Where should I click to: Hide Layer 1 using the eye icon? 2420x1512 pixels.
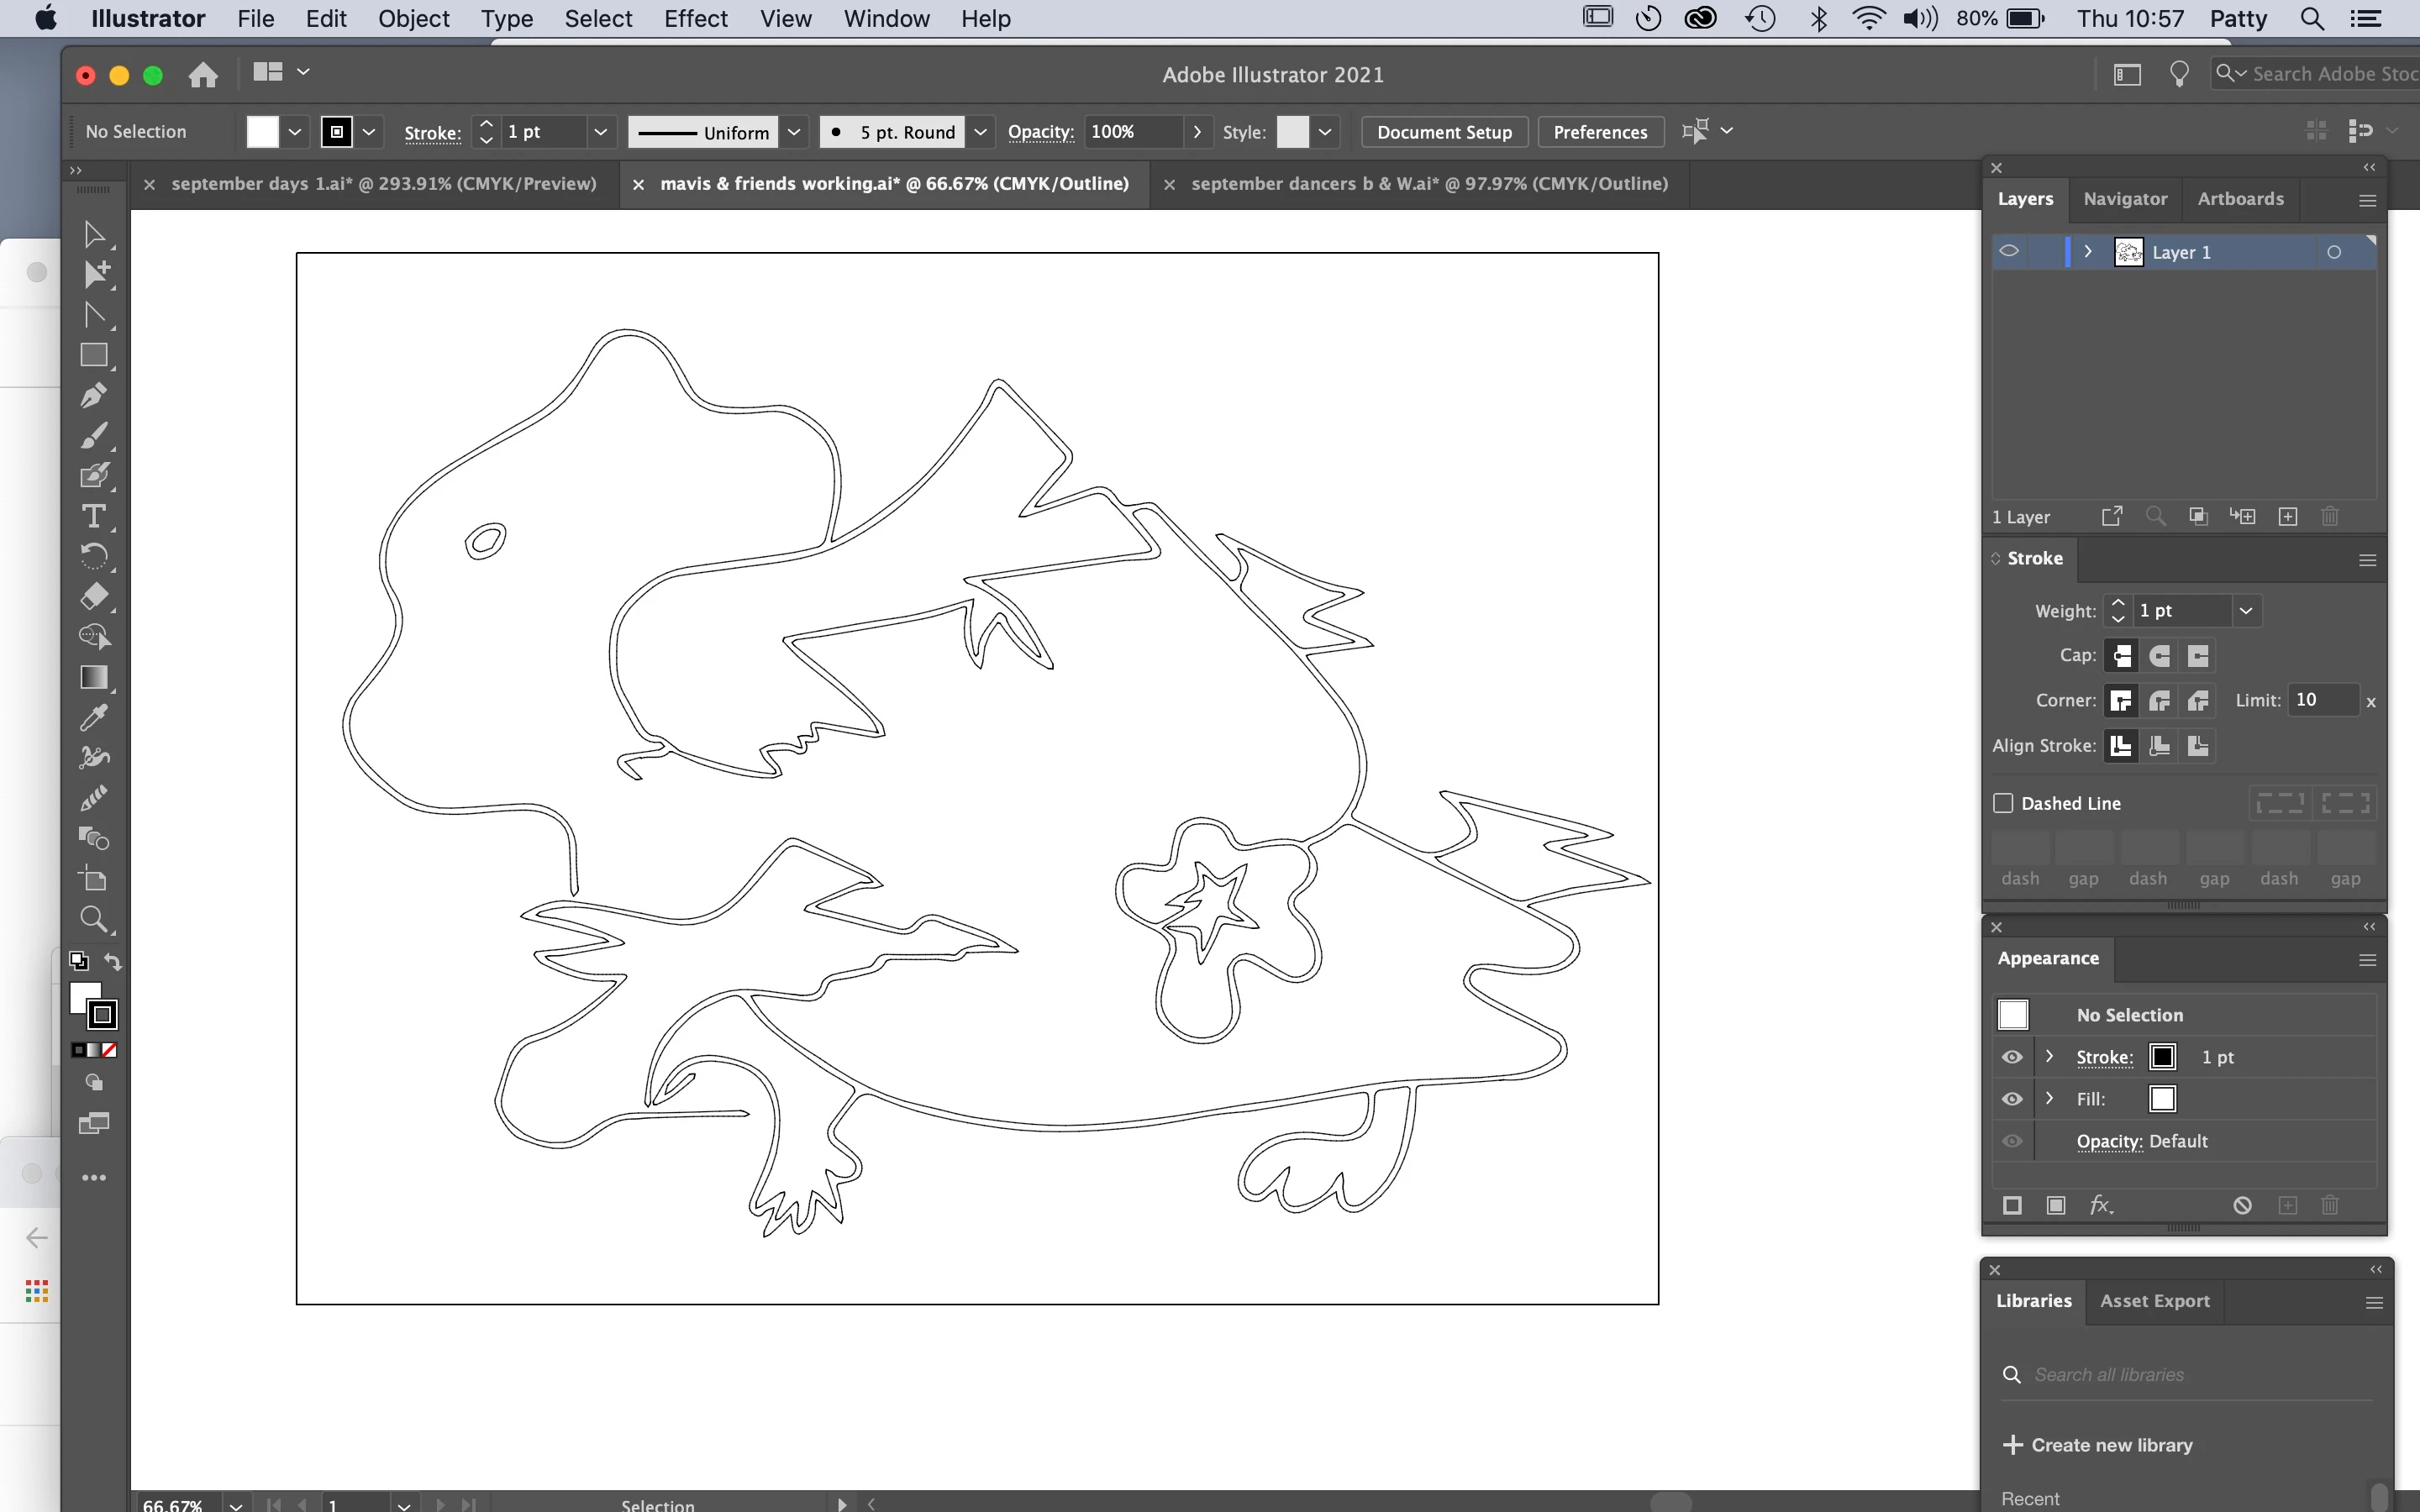click(x=2008, y=252)
